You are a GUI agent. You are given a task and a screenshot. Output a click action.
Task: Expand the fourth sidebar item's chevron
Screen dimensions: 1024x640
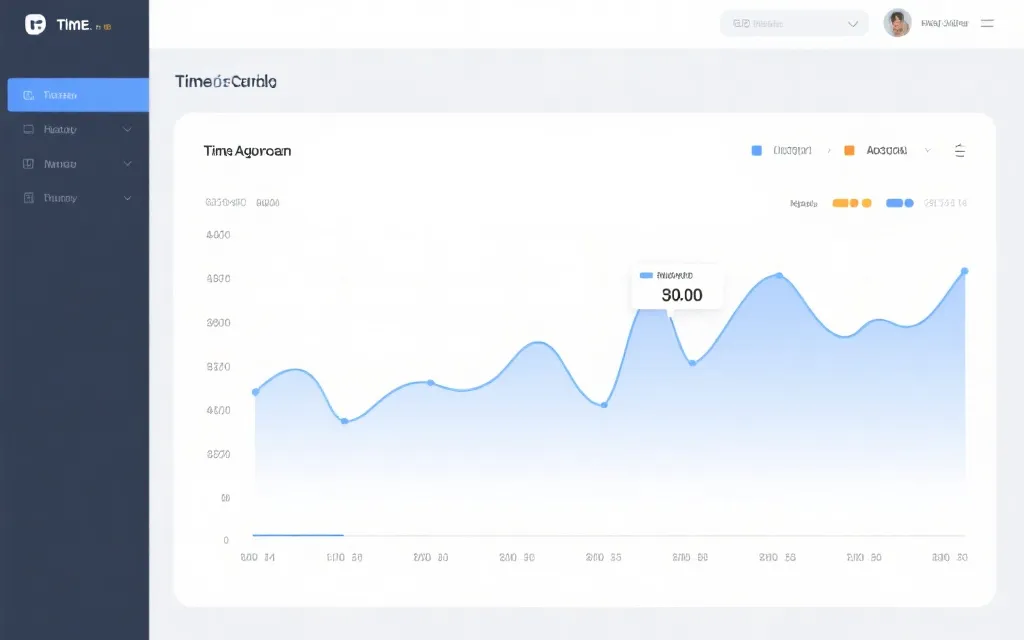[x=127, y=198]
